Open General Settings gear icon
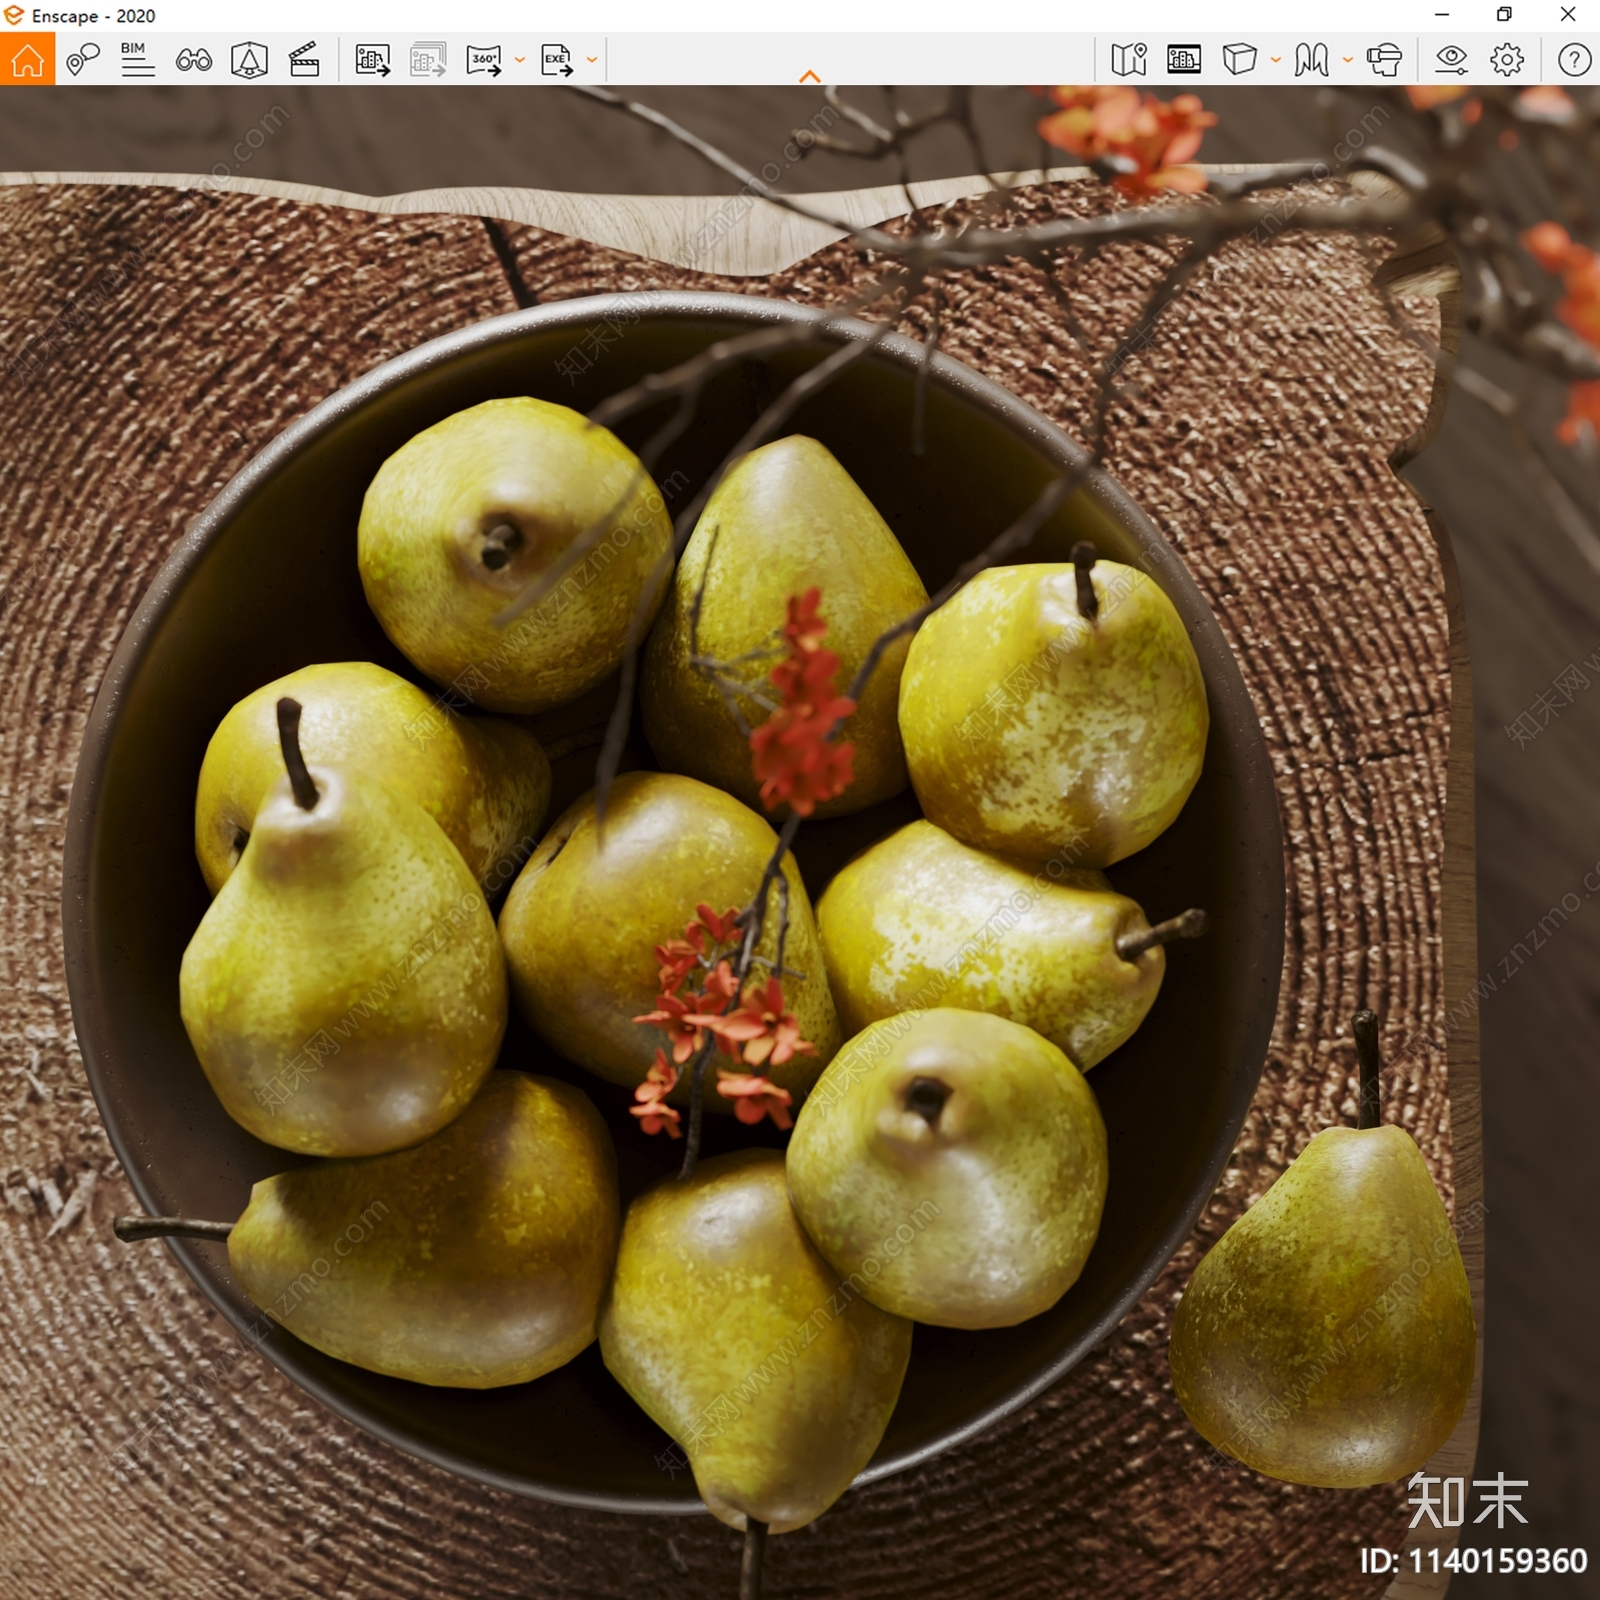 [1507, 60]
